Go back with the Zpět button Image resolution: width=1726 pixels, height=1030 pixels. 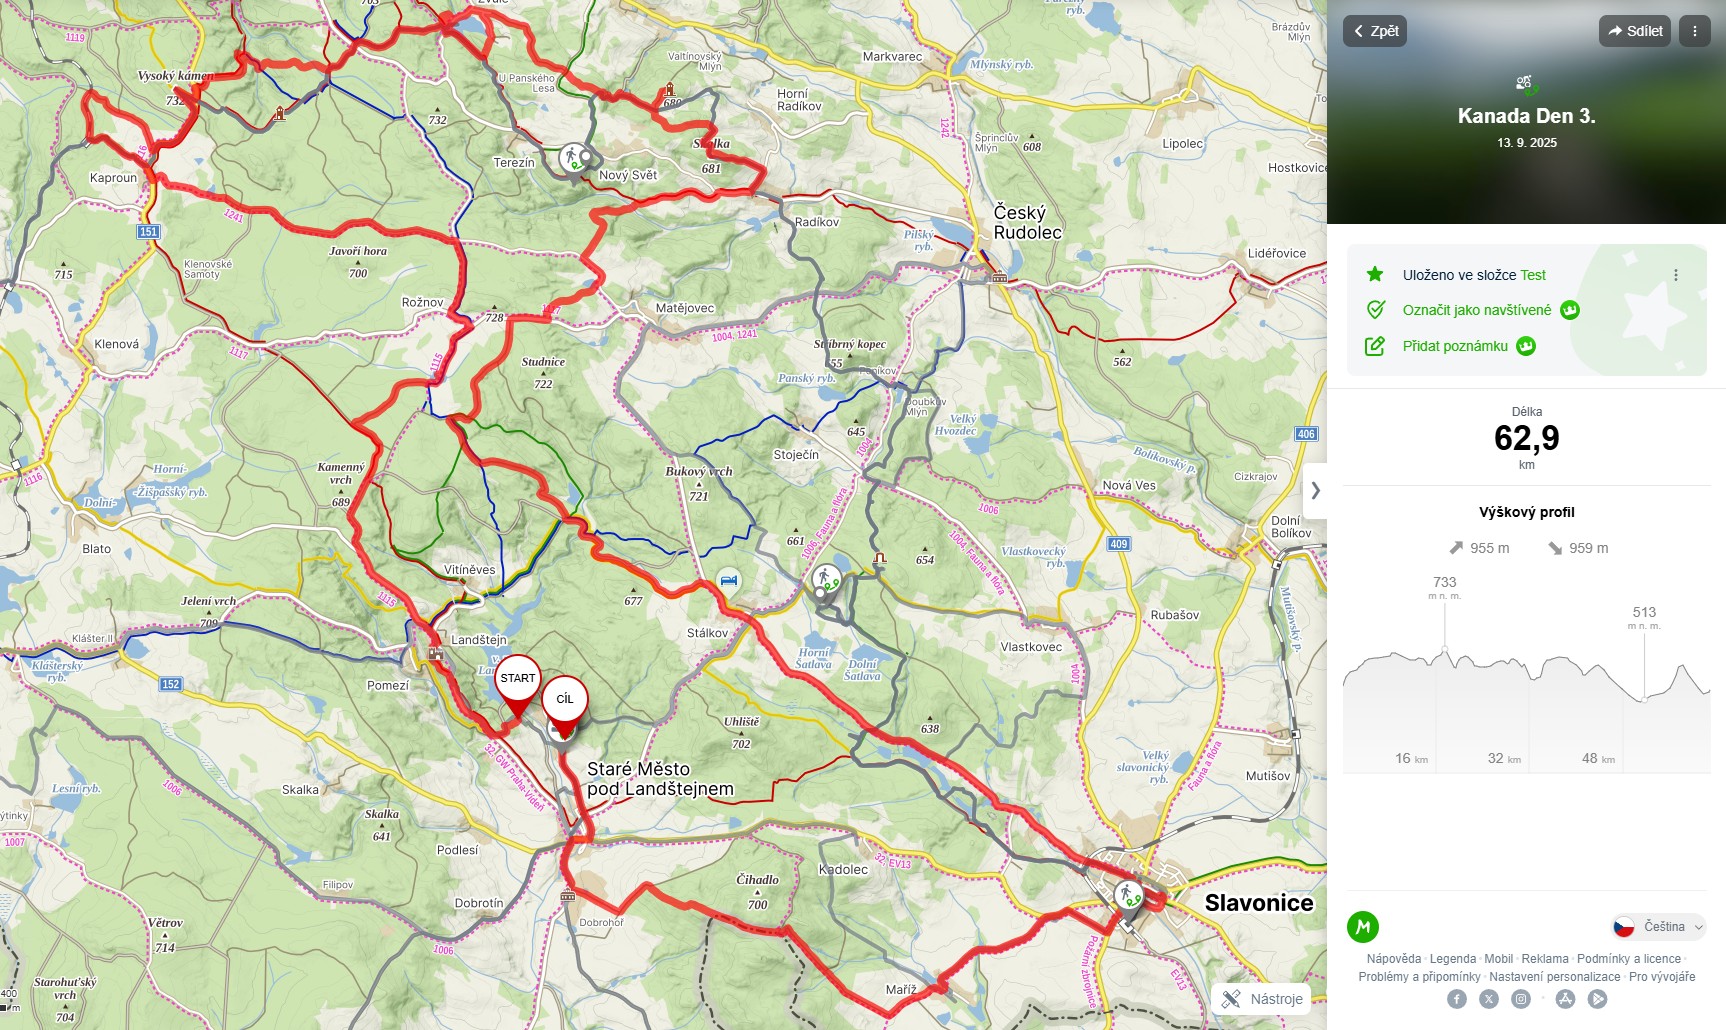(1375, 31)
